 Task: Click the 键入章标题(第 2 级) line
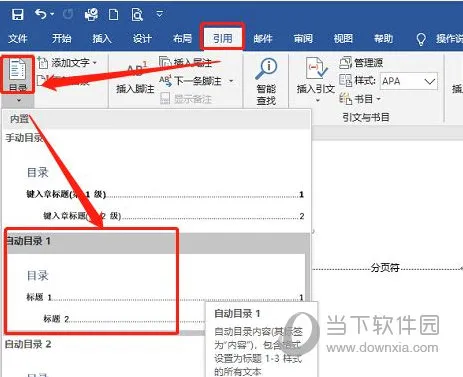coord(173,216)
